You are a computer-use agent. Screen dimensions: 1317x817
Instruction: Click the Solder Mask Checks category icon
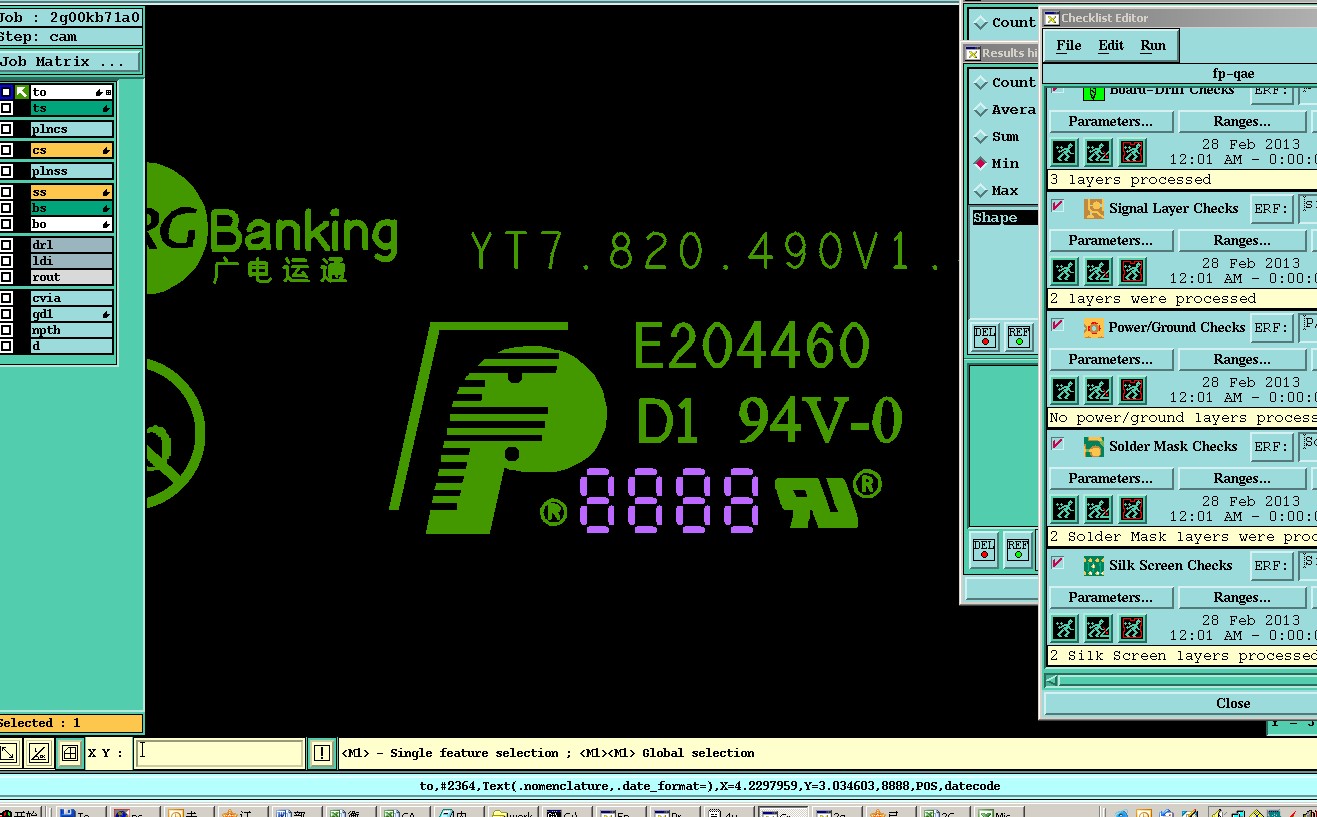point(1094,447)
